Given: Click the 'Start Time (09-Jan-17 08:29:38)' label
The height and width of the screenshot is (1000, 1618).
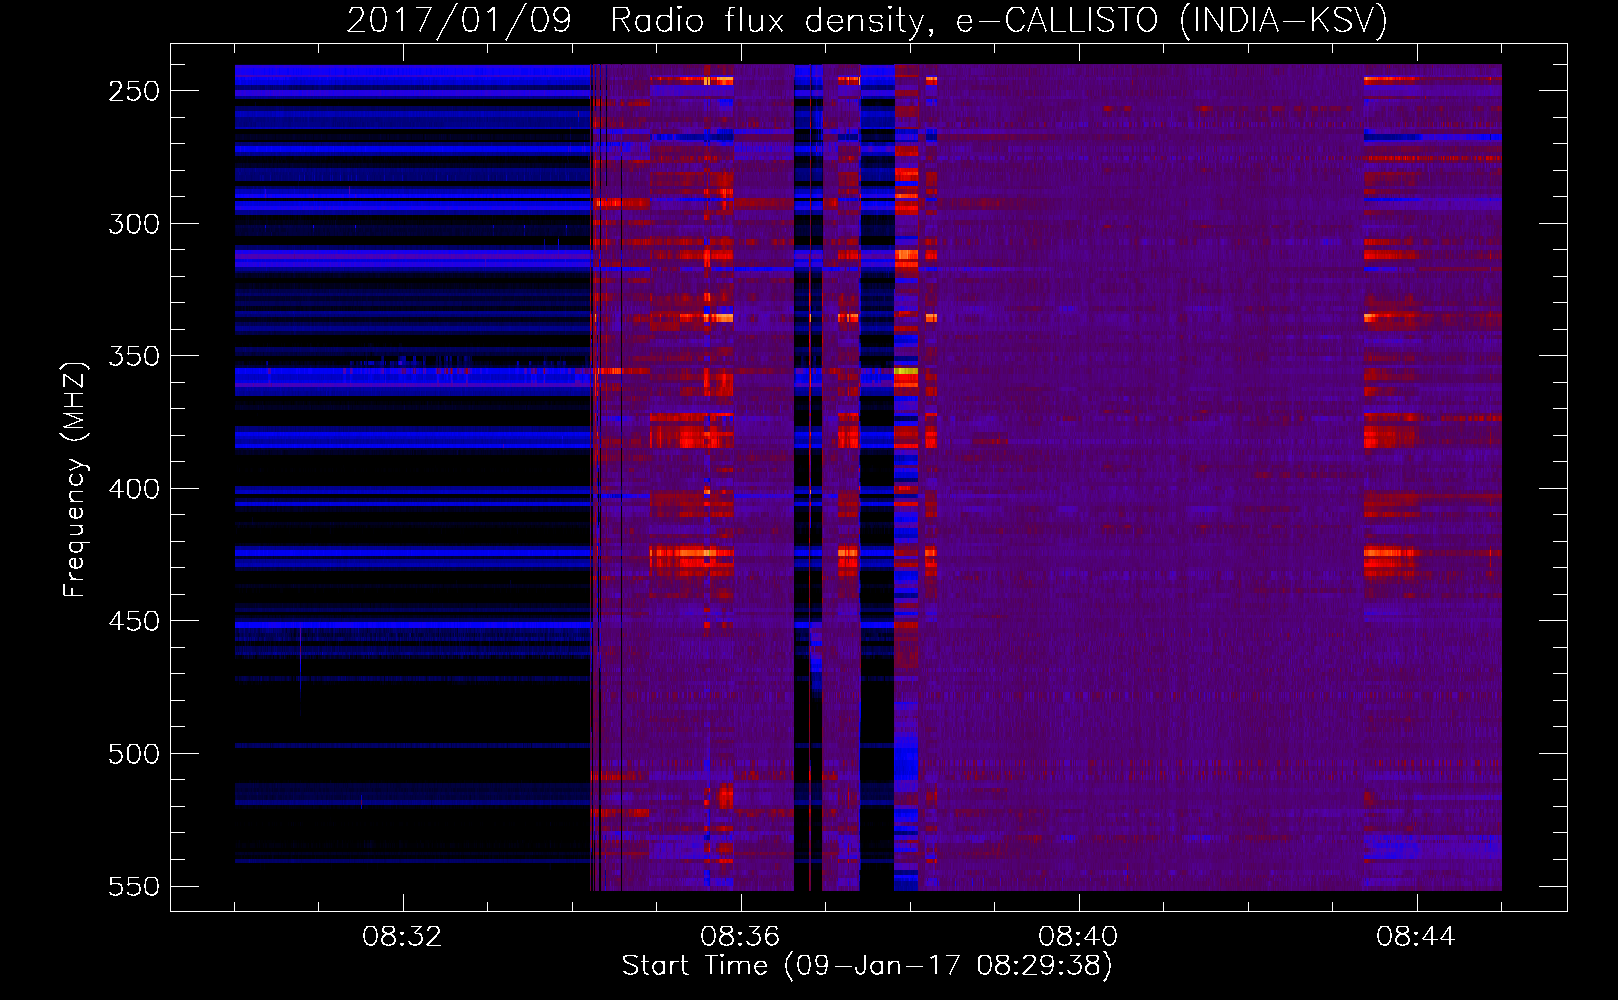Looking at the screenshot, I should (867, 966).
